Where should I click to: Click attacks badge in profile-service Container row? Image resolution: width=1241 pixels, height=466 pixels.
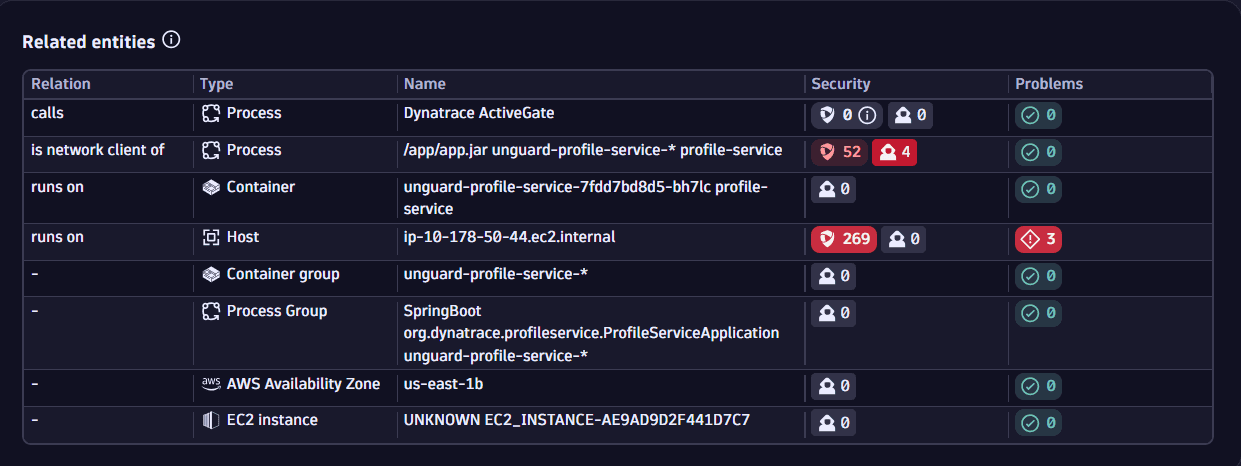pyautogui.click(x=834, y=189)
